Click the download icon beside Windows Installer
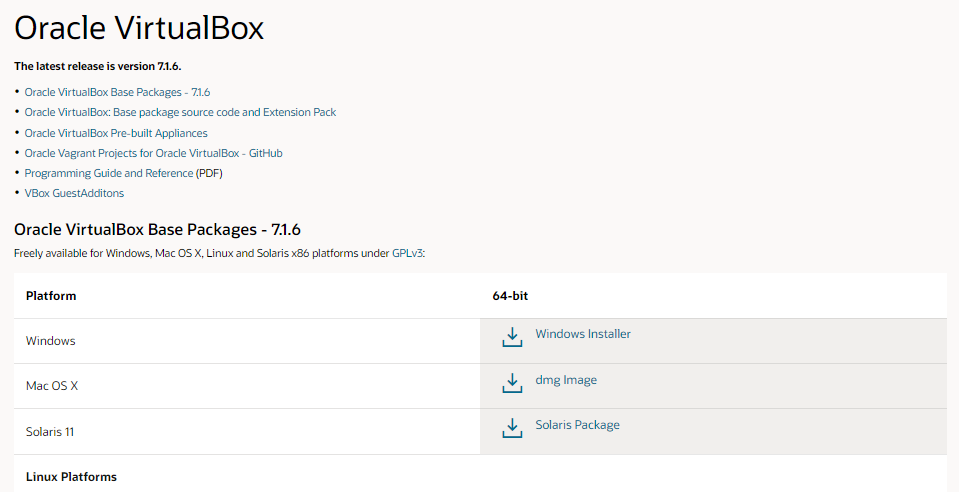 click(512, 337)
